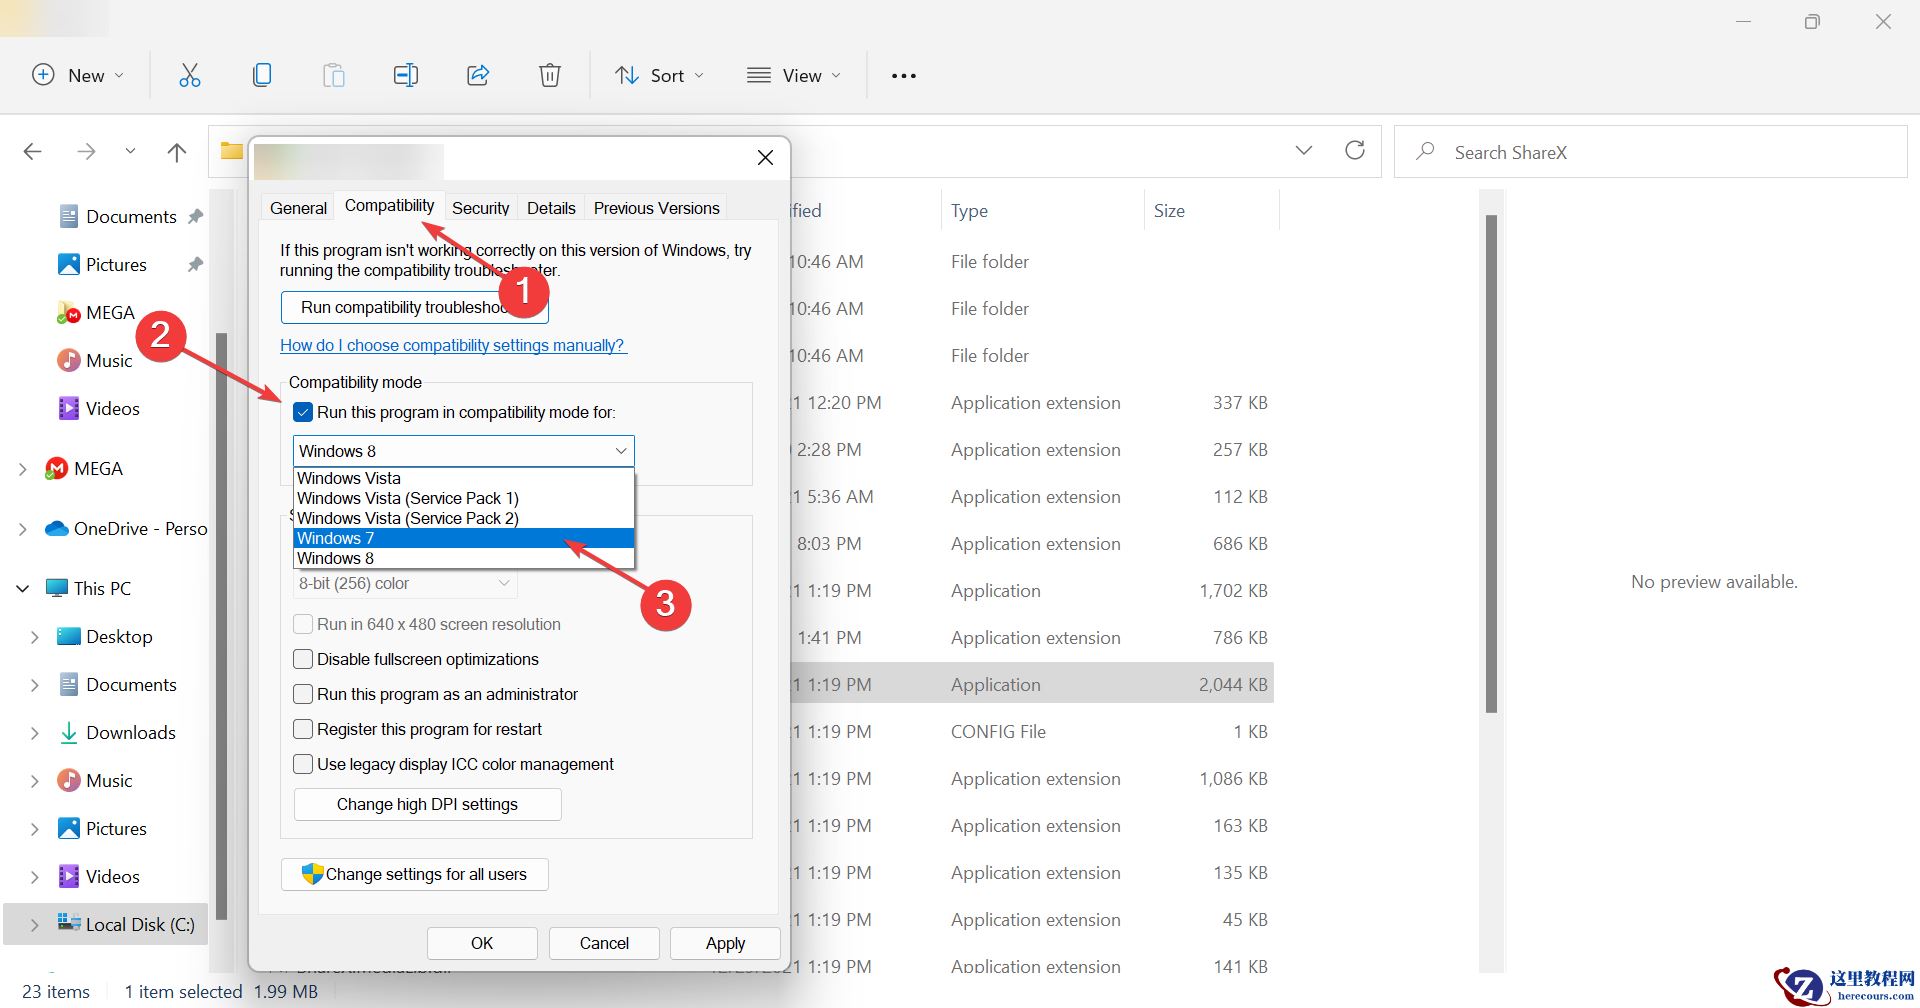Click the Apply button
The width and height of the screenshot is (1920, 1008).
click(725, 943)
